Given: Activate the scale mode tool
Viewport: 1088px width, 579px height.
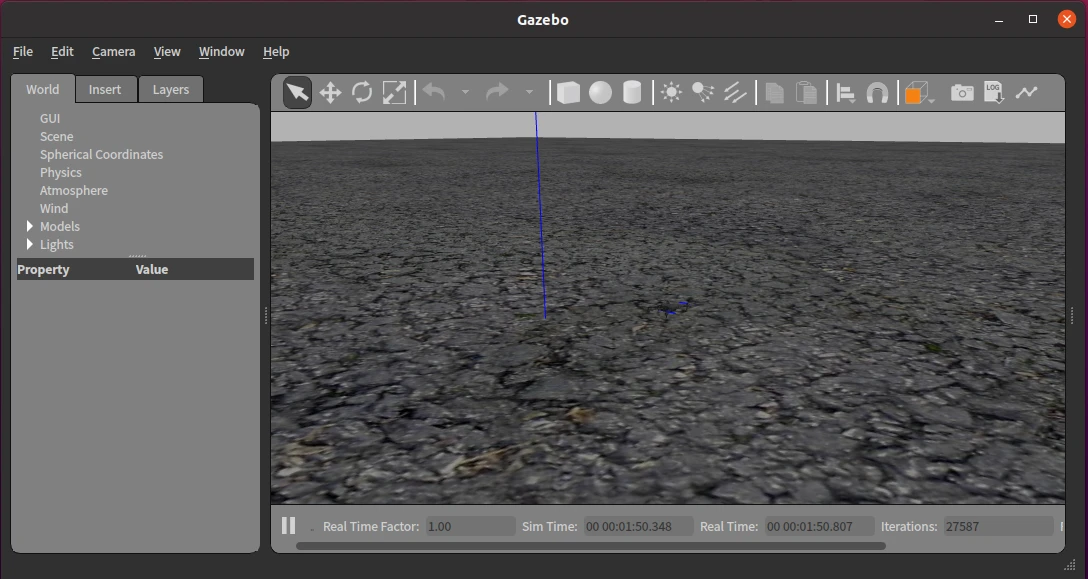Looking at the screenshot, I should [x=394, y=92].
